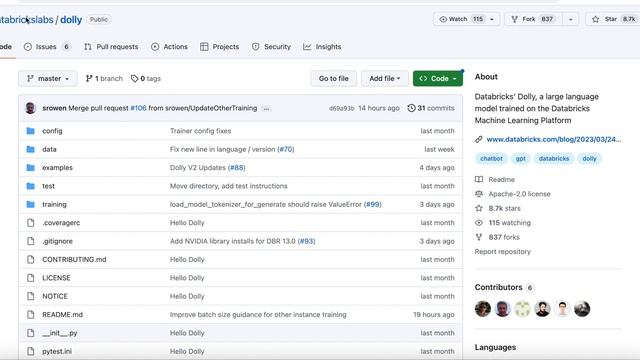Screen dimensions: 640x360
Task: Click commit hash d69a93b
Action: point(342,108)
